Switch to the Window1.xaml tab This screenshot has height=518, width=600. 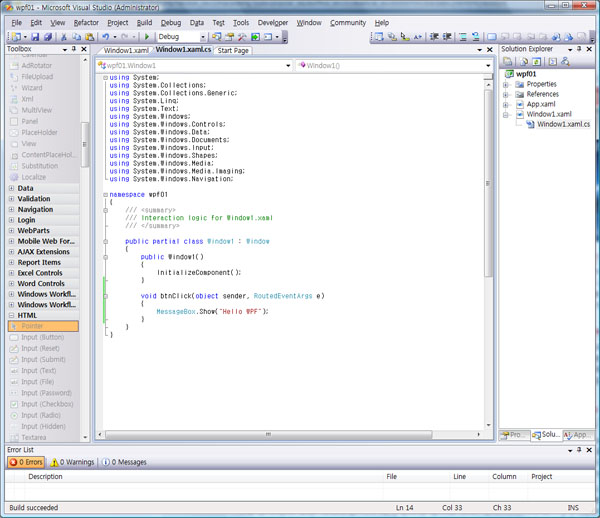tap(126, 50)
